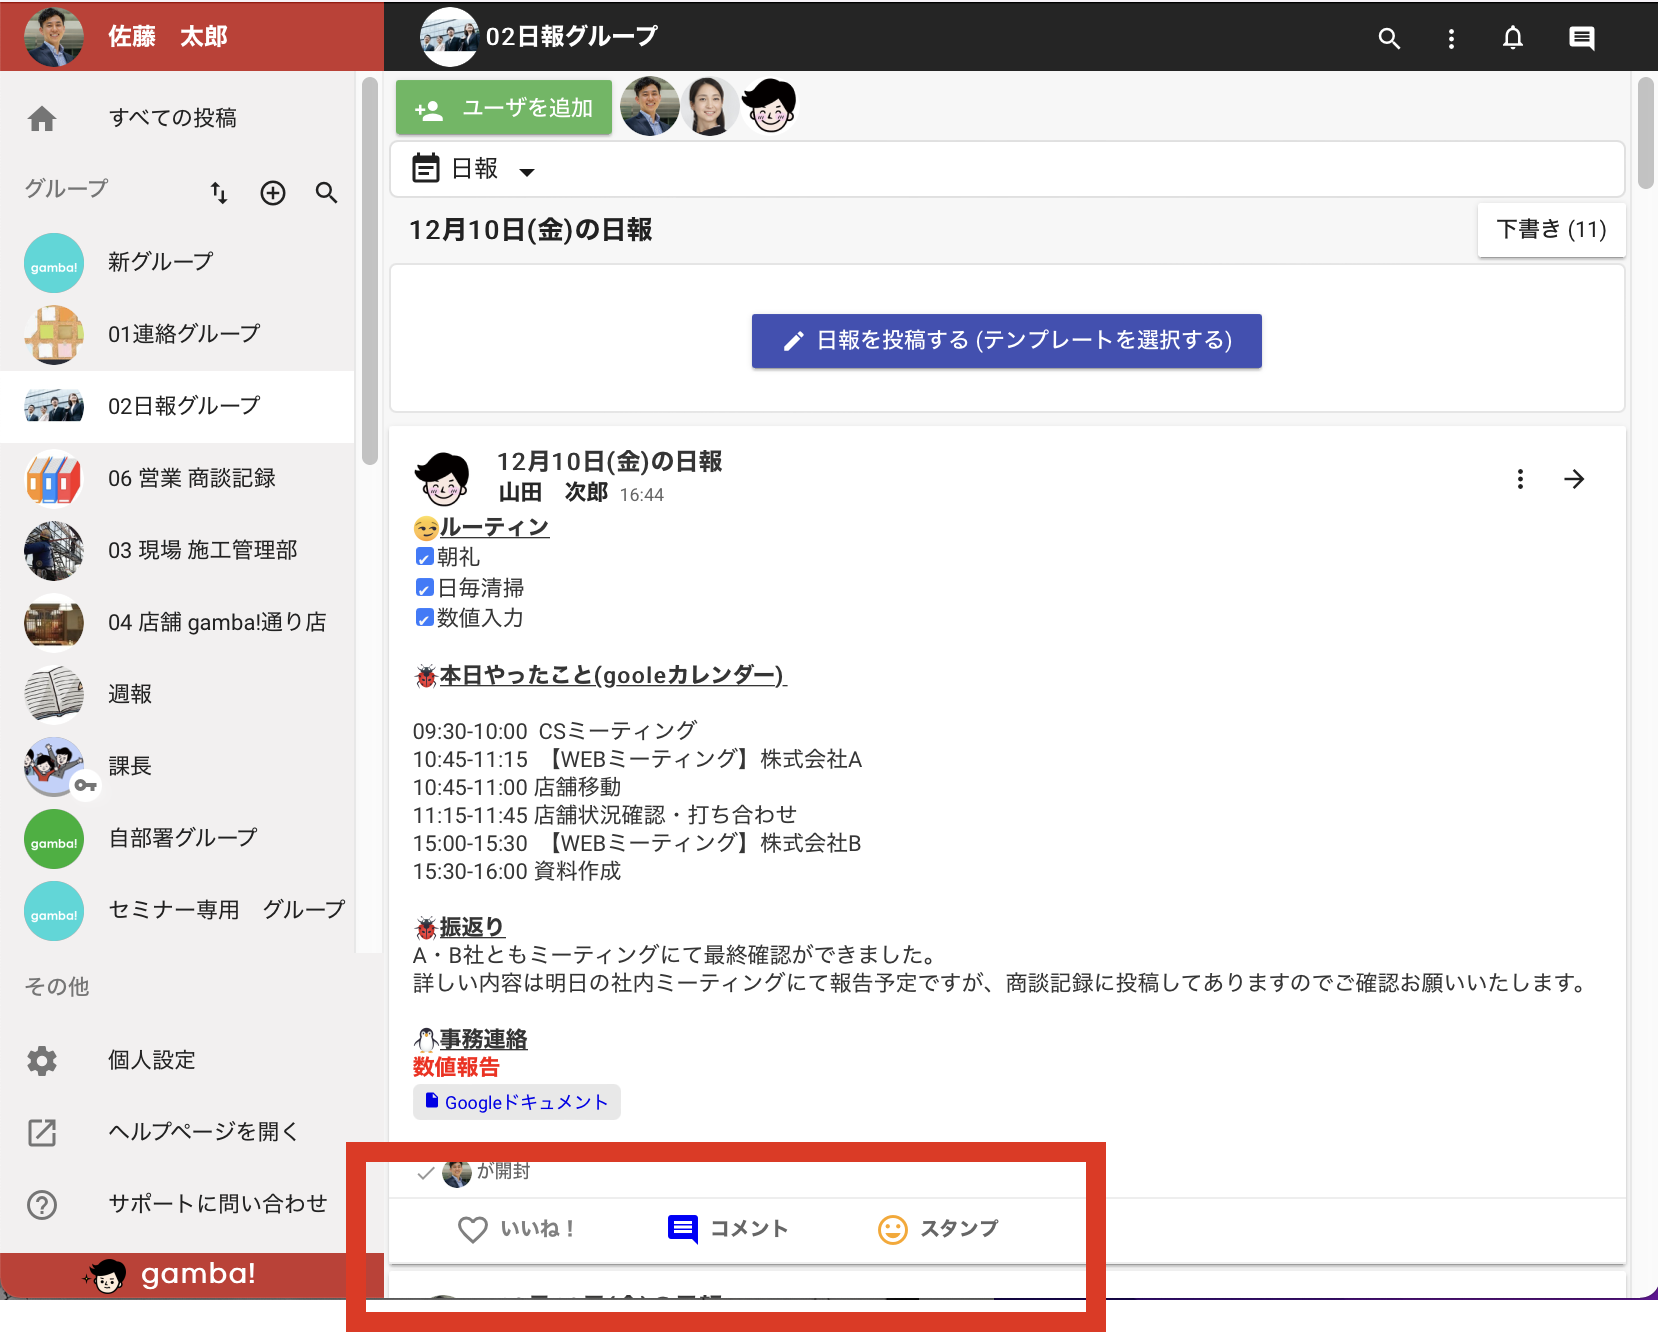Open the chat messages icon in header

point(1581,38)
